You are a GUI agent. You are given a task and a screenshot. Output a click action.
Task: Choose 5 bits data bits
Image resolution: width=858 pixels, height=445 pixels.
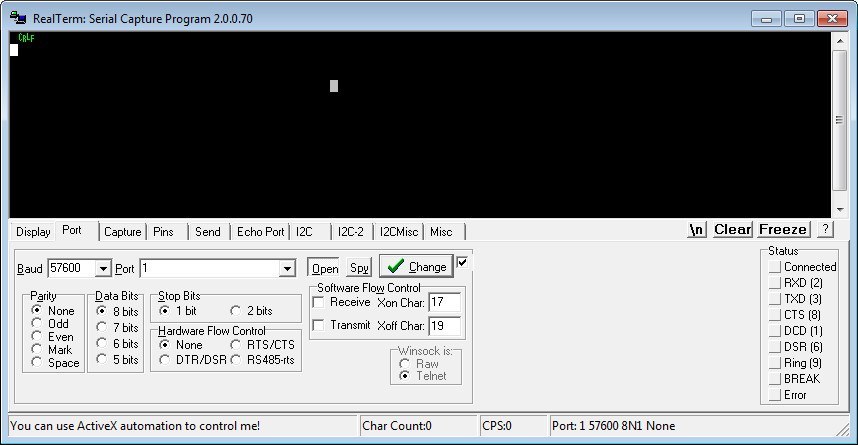pyautogui.click(x=101, y=359)
